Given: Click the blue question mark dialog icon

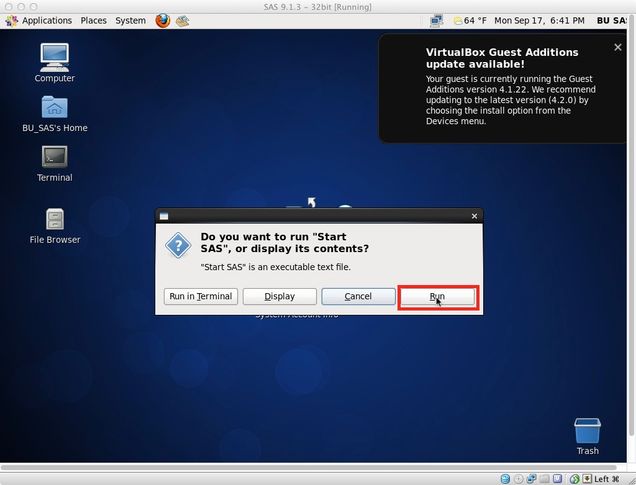Looking at the screenshot, I should pos(178,245).
